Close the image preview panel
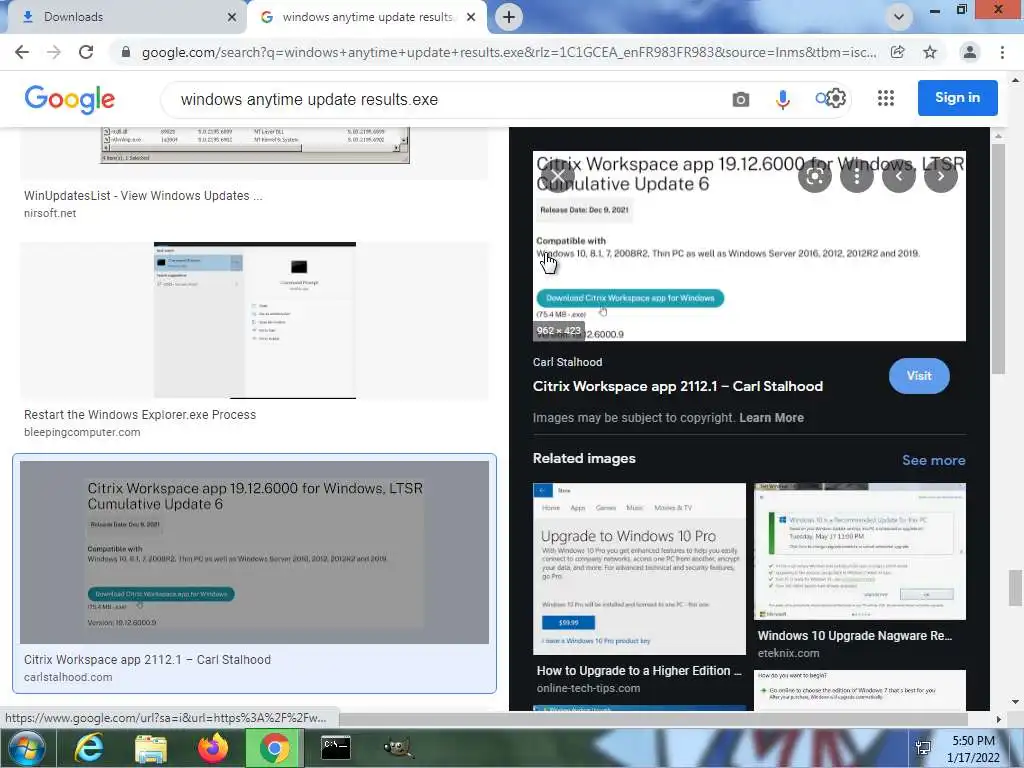Image resolution: width=1024 pixels, height=768 pixels. [x=557, y=176]
